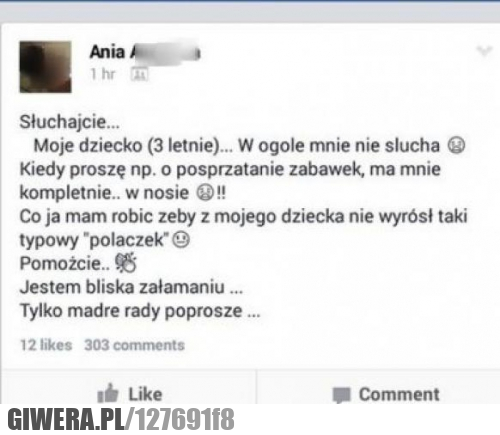Click the friends audience icon
Image resolution: width=500 pixels, height=435 pixels.
(139, 74)
